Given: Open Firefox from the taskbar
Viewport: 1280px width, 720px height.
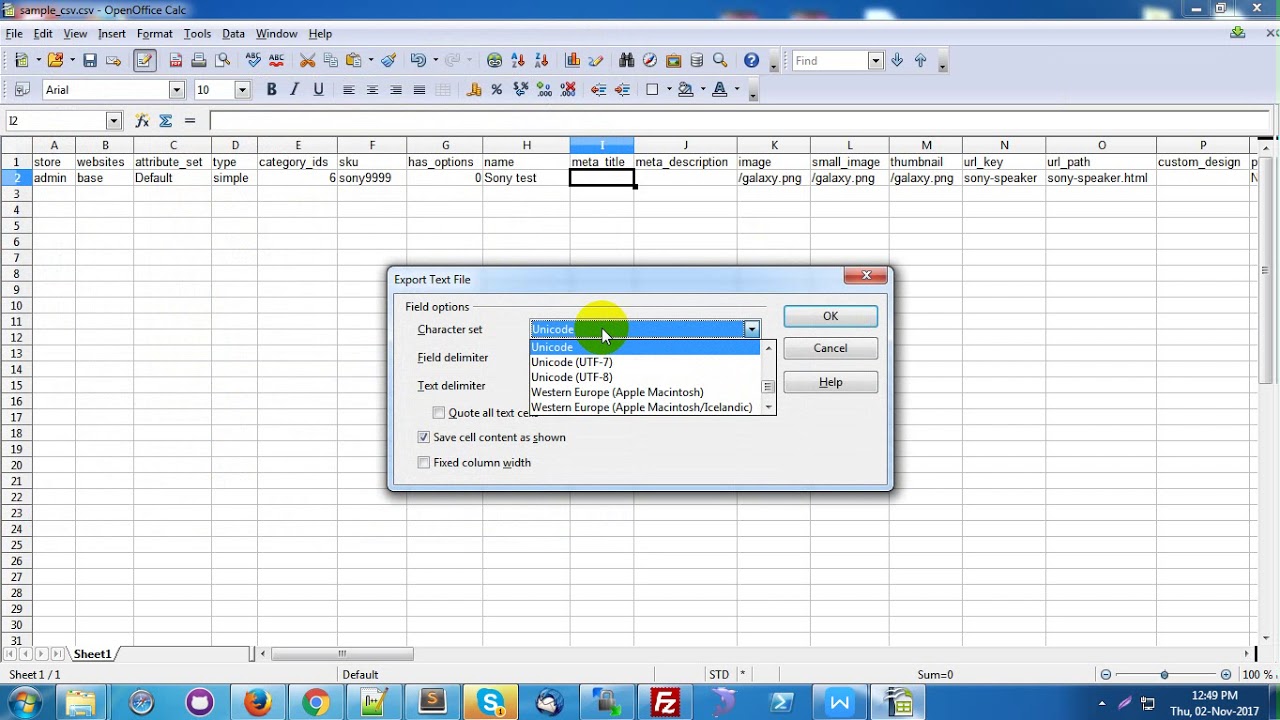Looking at the screenshot, I should (258, 703).
